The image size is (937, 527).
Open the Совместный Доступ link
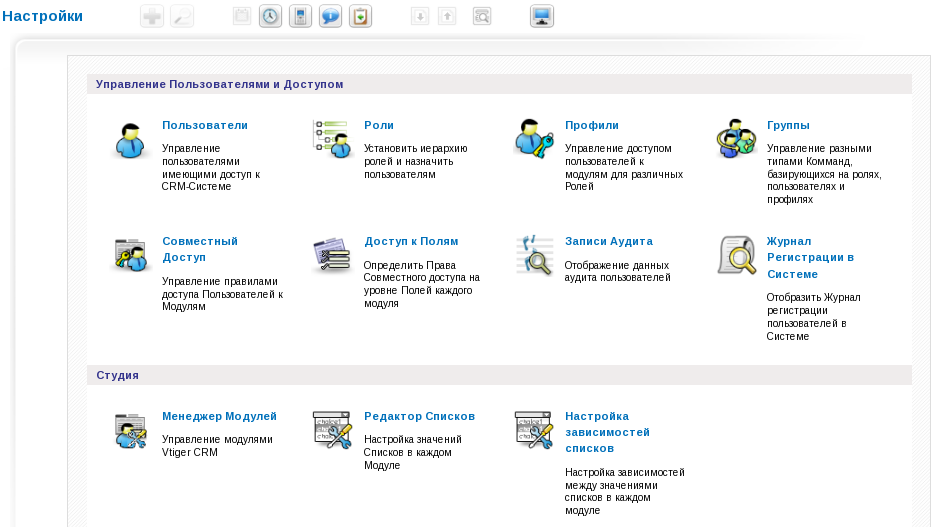[x=200, y=249]
